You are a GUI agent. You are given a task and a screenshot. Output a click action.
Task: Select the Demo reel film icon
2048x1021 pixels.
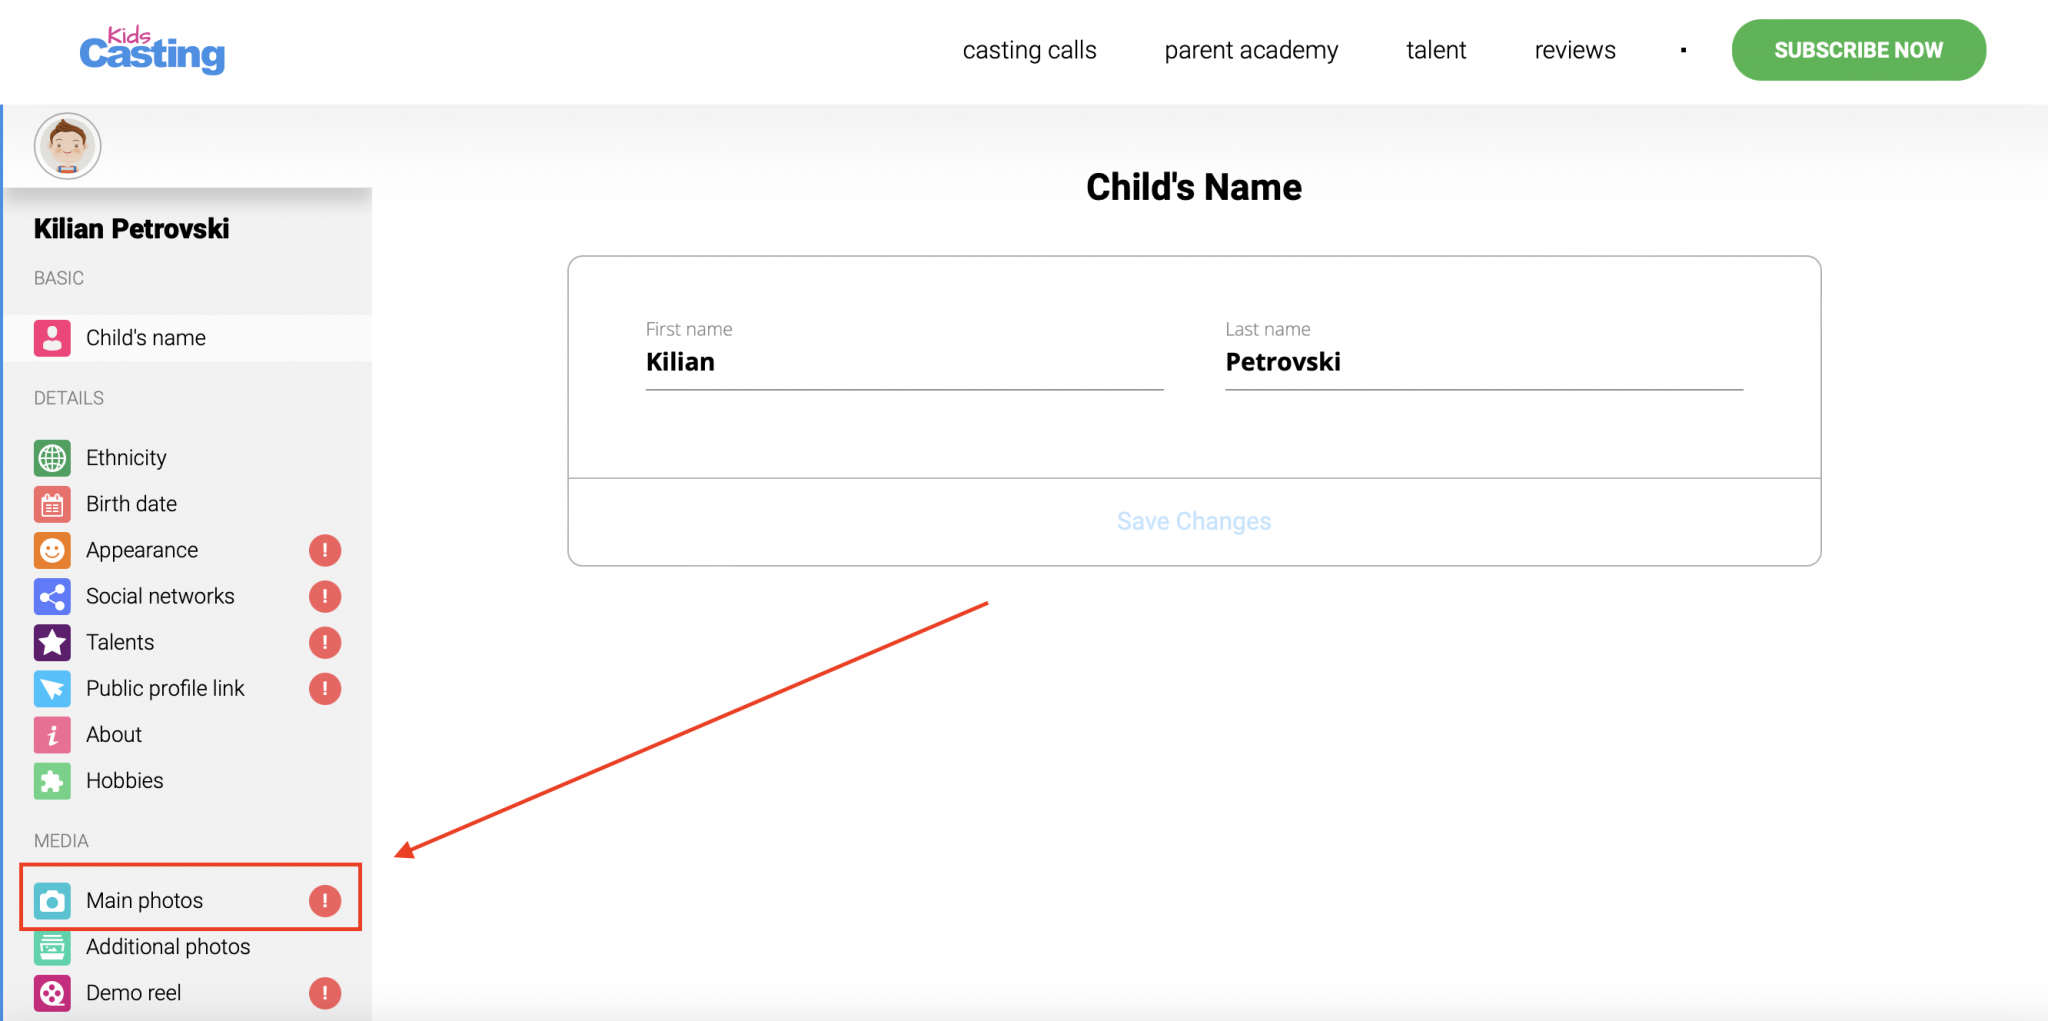[x=52, y=992]
